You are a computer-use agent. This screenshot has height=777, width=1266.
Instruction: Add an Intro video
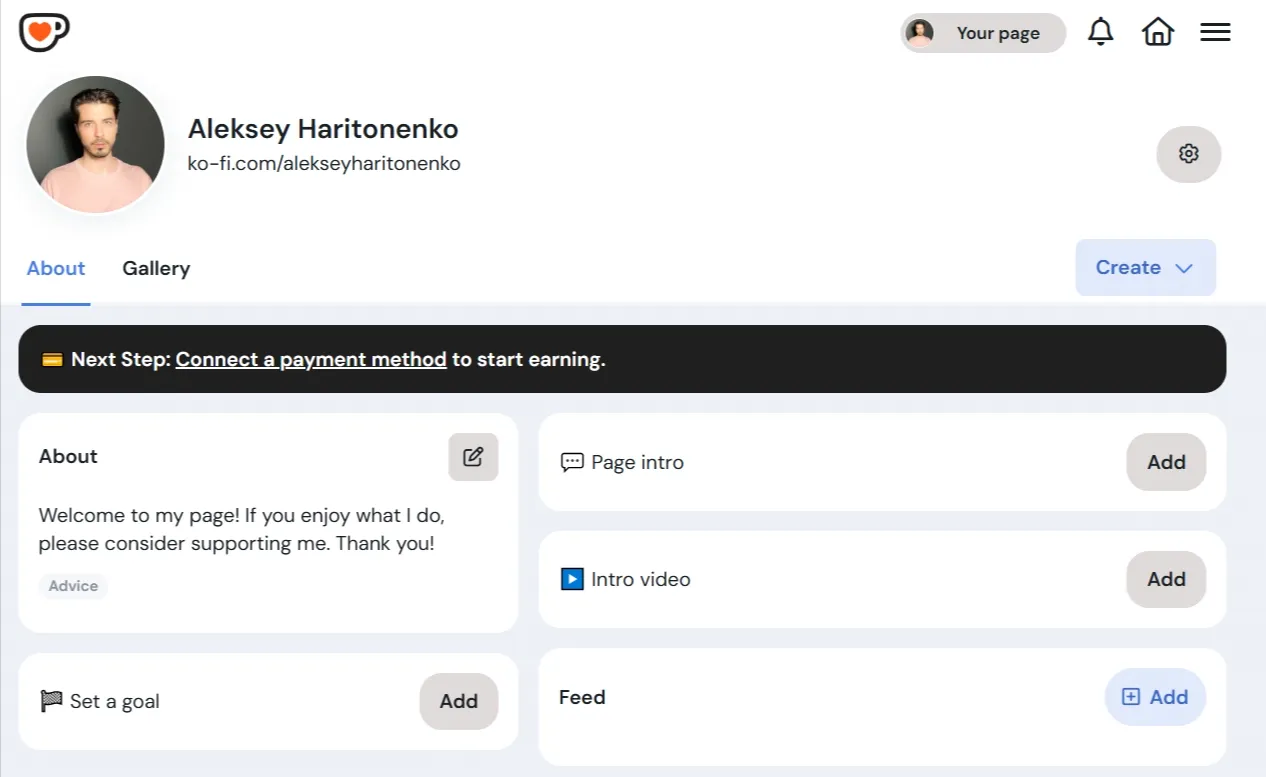[x=1166, y=579]
